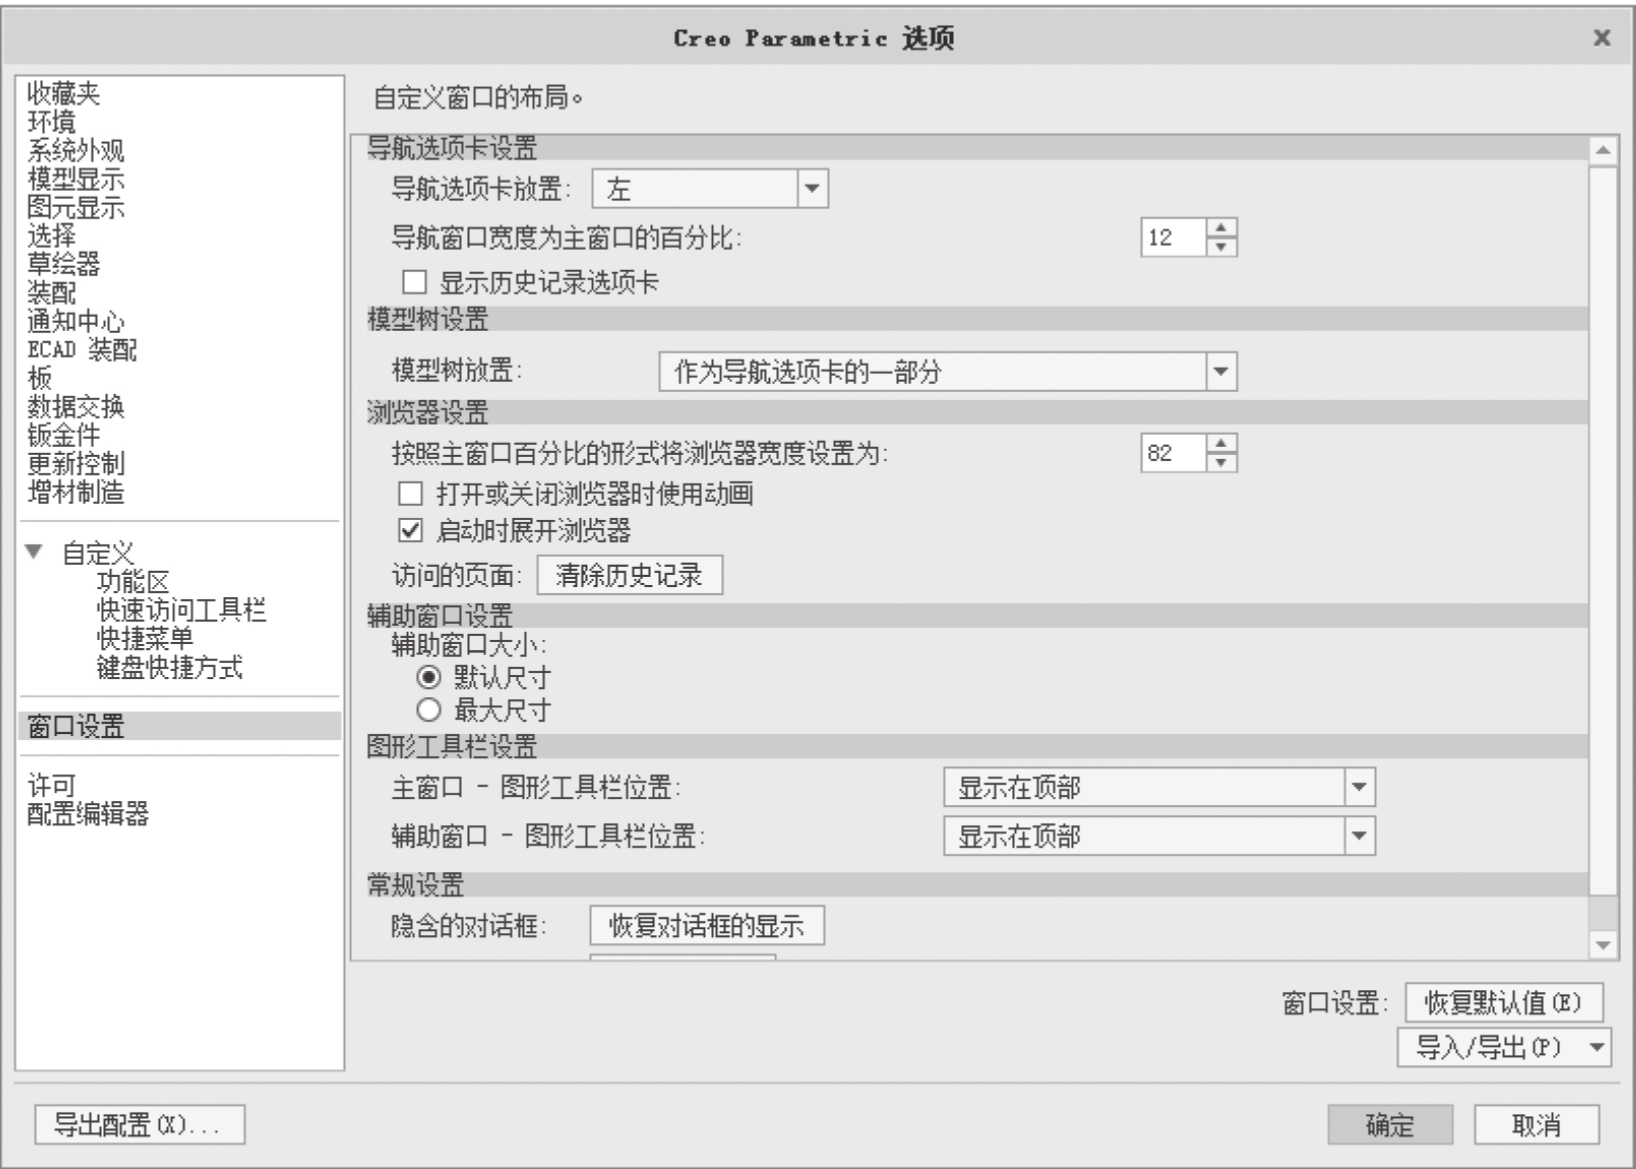Open 图元显示 category
This screenshot has height=1169, width=1636.
point(75,207)
